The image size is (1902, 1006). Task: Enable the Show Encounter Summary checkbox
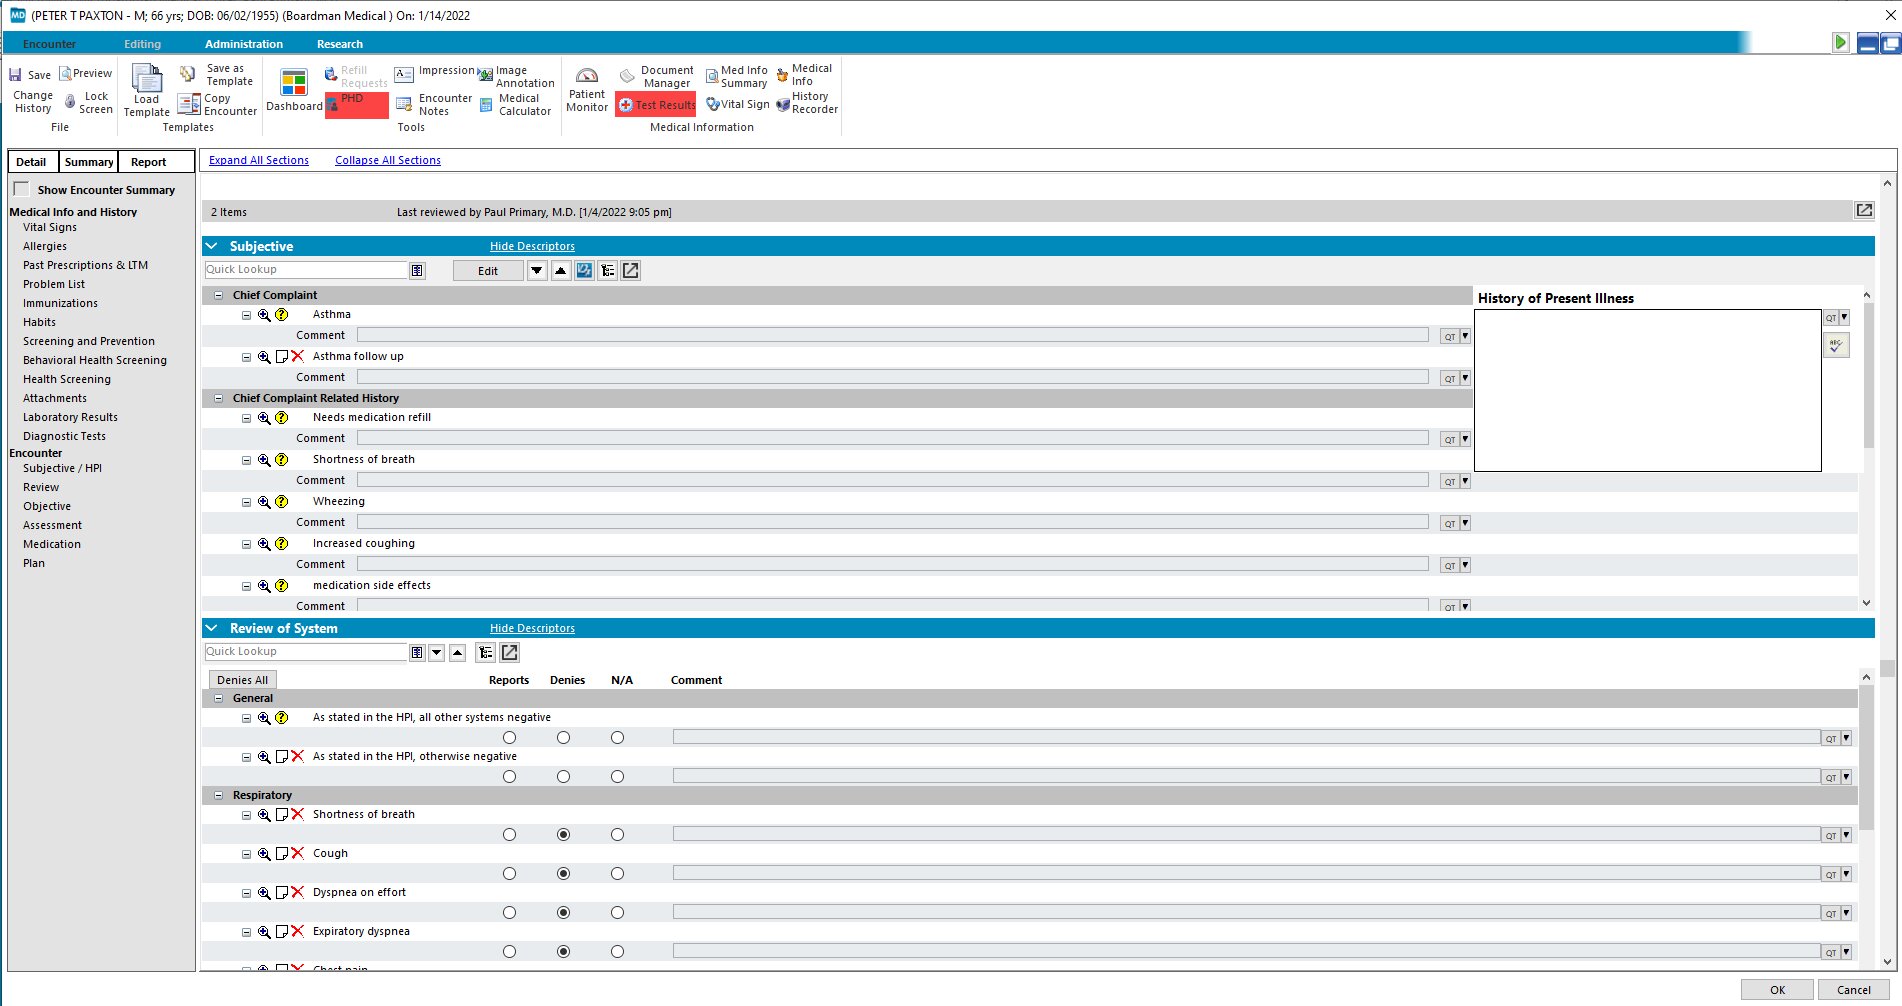(x=21, y=189)
